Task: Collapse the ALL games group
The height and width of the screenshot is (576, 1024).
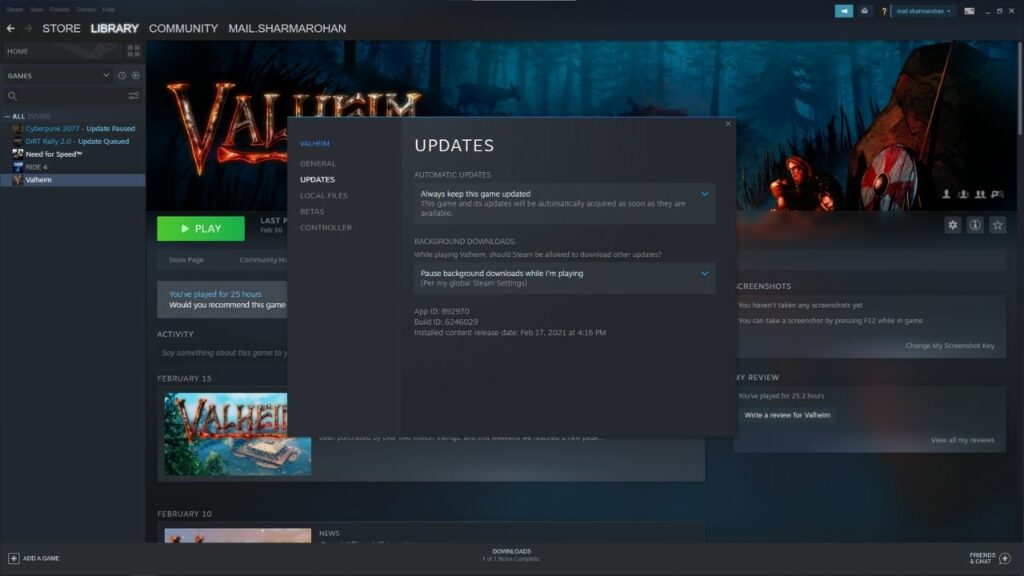Action: pyautogui.click(x=7, y=116)
